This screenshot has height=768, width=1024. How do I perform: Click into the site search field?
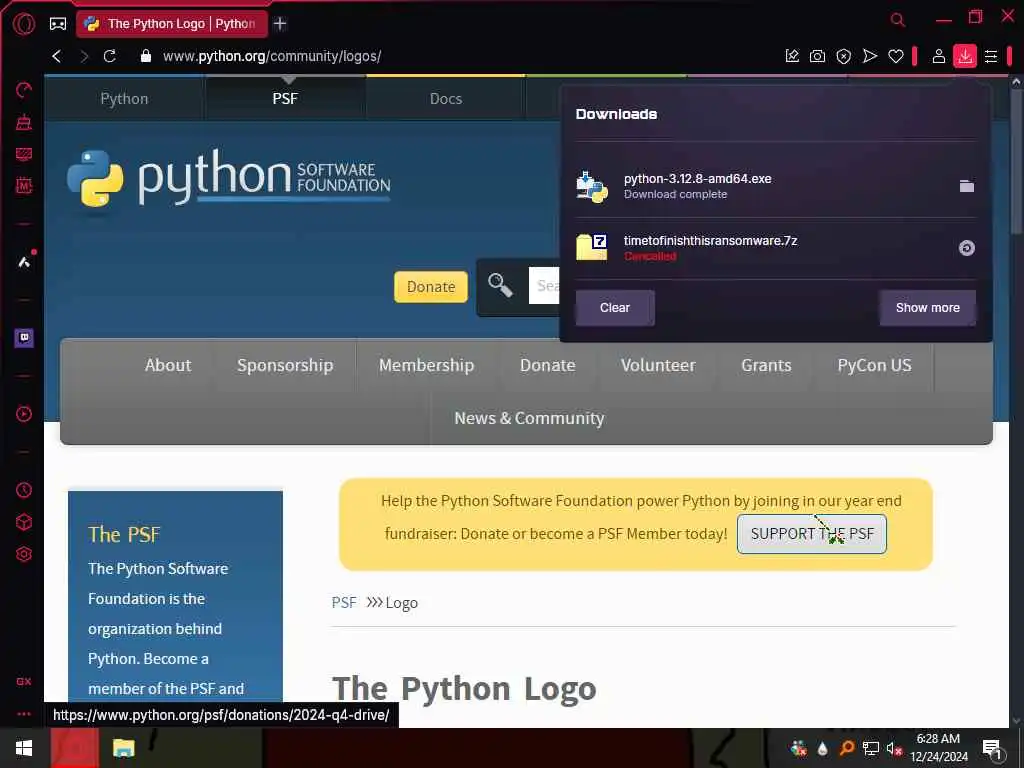click(545, 285)
